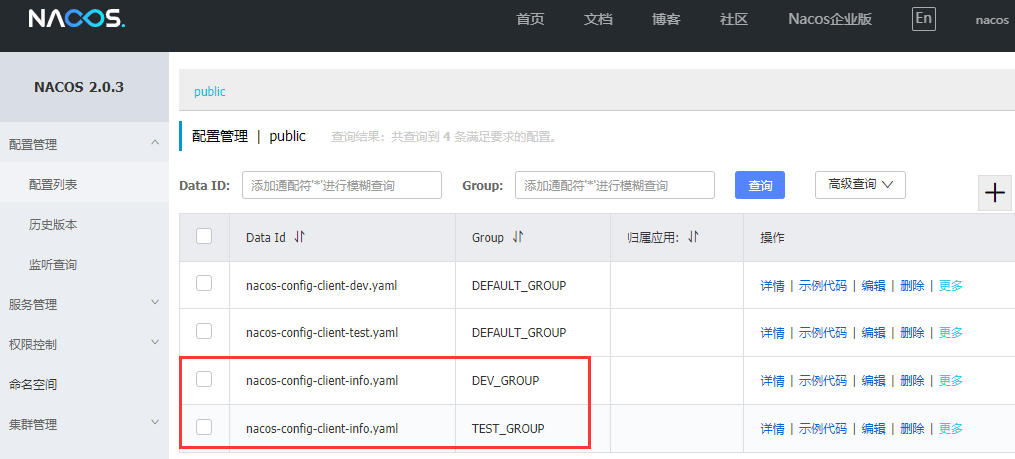Click 删除 for nacos-config-client-test.yaml
The height and width of the screenshot is (459, 1015).
point(912,333)
